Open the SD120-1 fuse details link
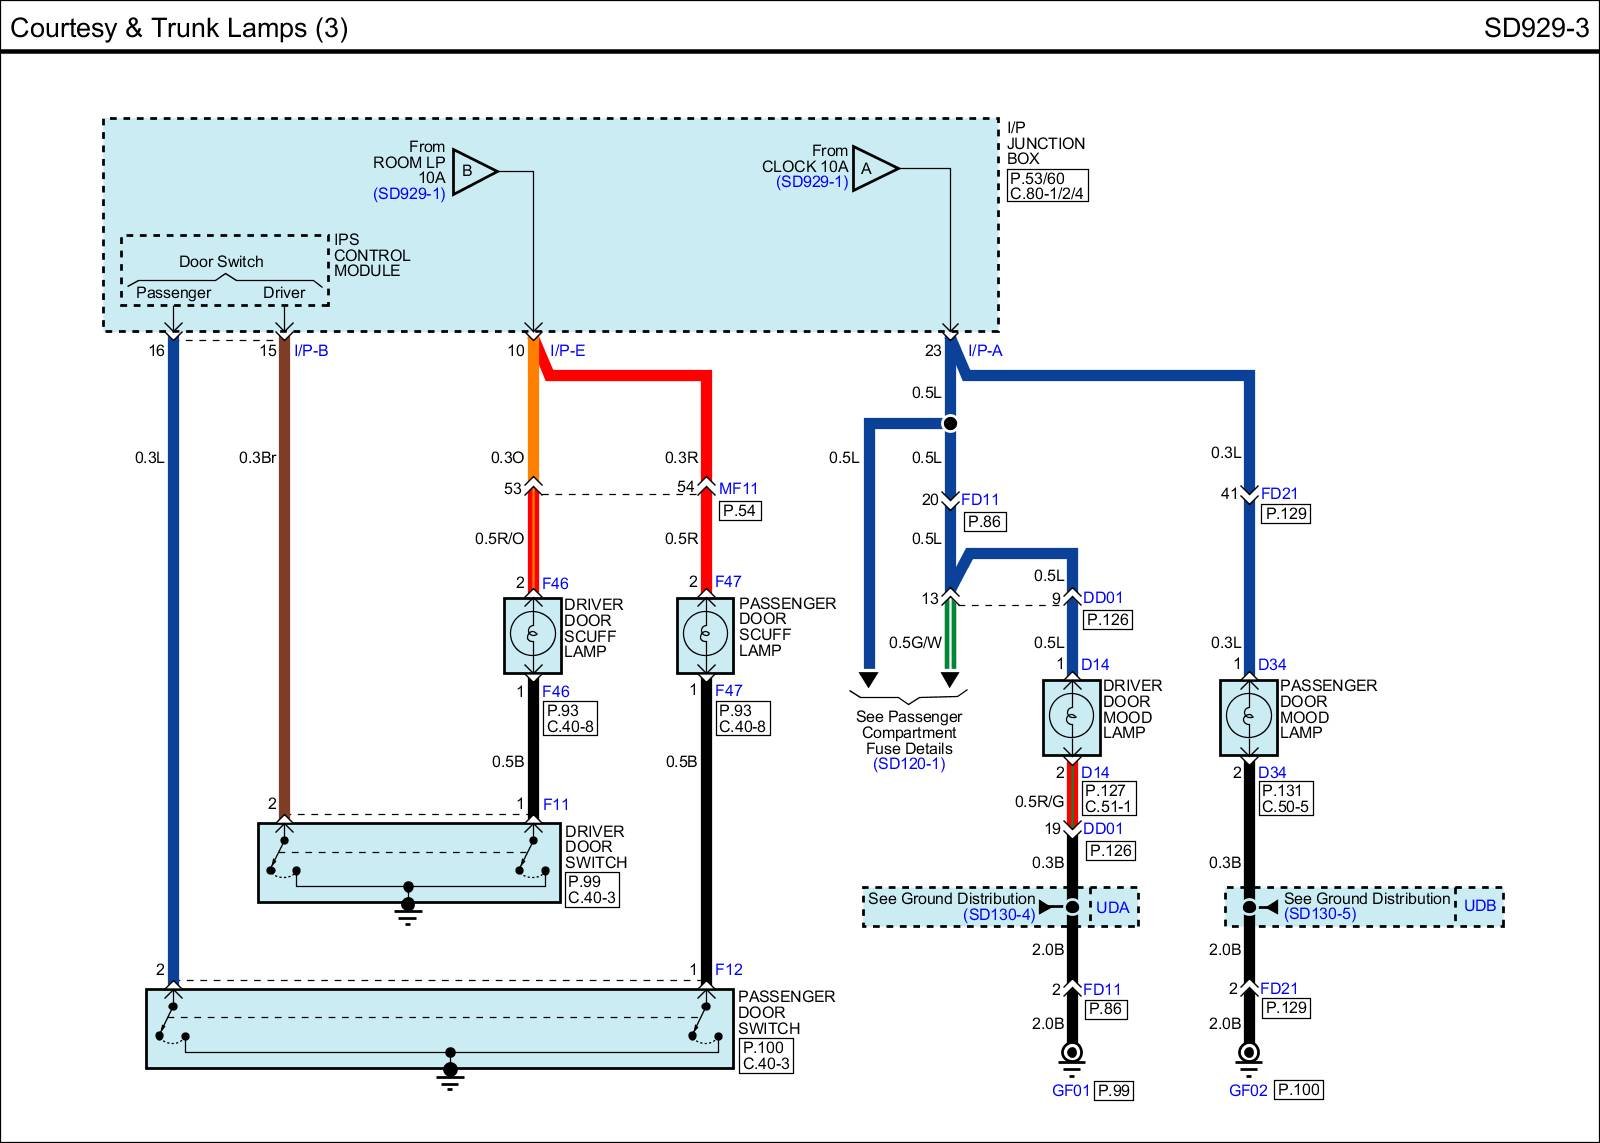The width and height of the screenshot is (1600, 1143). 908,764
